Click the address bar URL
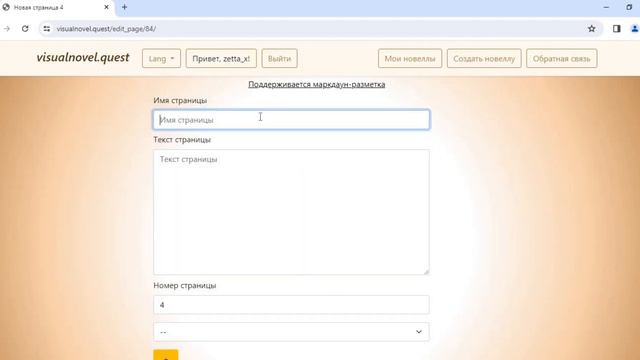The image size is (640, 360). 106,29
